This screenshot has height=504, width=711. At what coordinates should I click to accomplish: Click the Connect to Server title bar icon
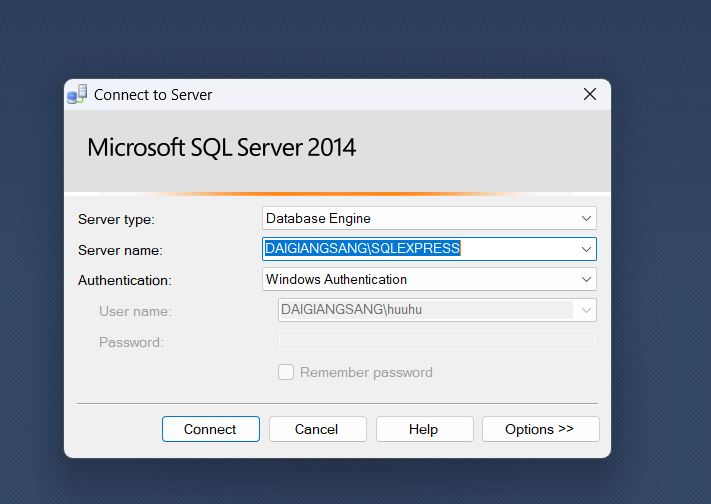pyautogui.click(x=77, y=95)
